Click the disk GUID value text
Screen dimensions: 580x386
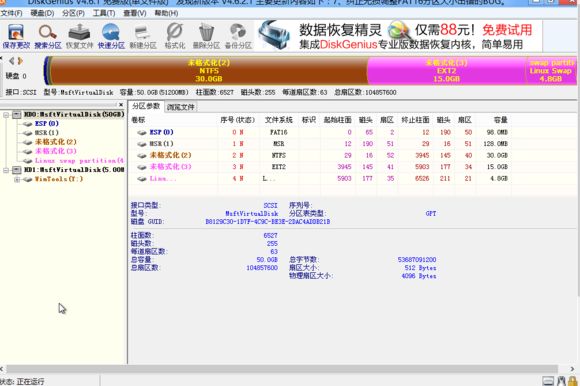[x=268, y=222]
